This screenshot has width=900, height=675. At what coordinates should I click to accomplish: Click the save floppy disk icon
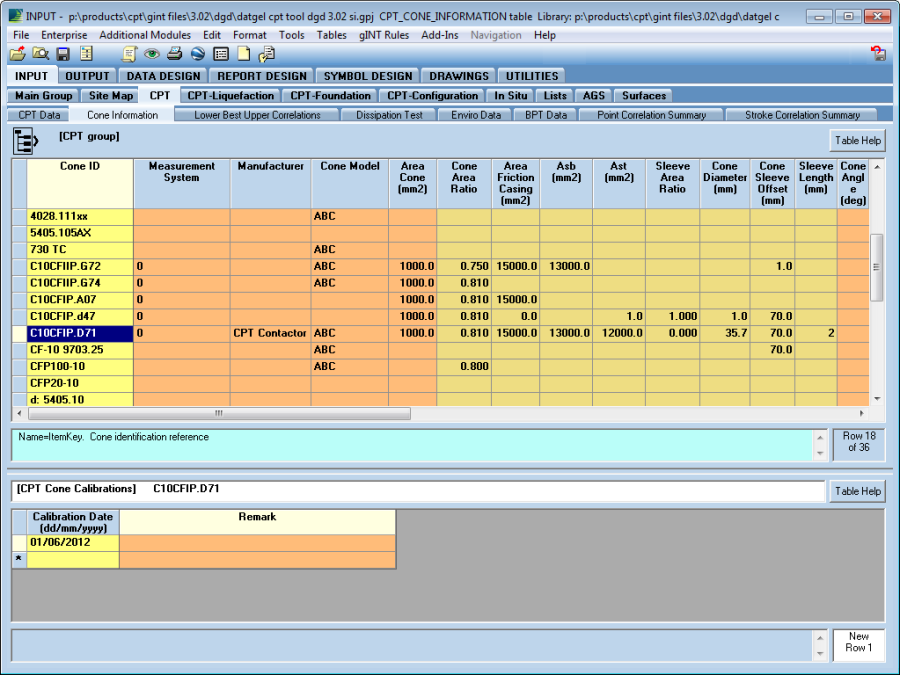coord(63,54)
